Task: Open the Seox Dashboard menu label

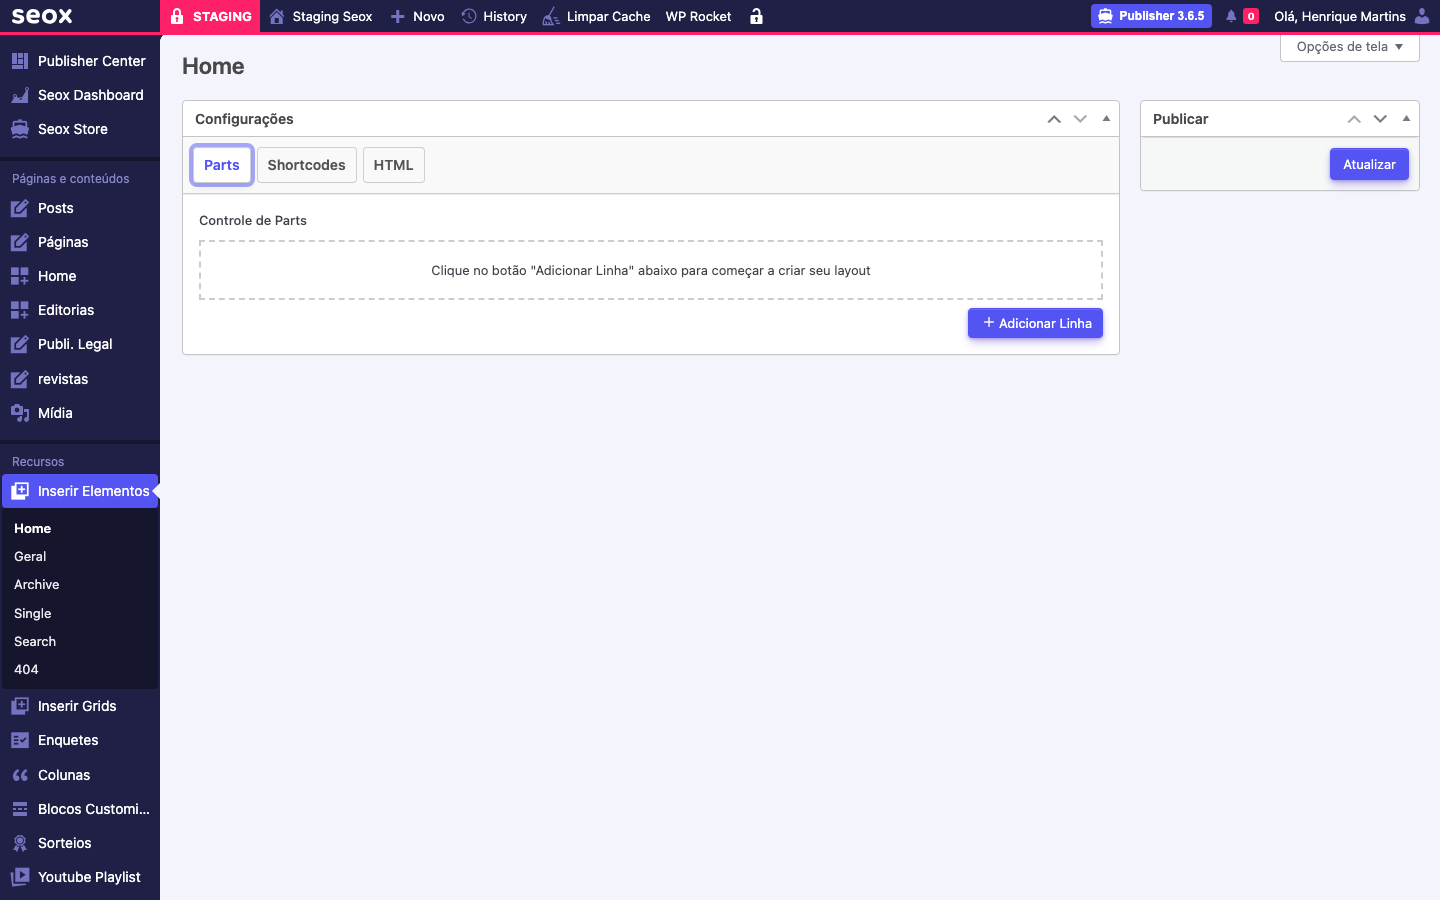Action: (91, 95)
